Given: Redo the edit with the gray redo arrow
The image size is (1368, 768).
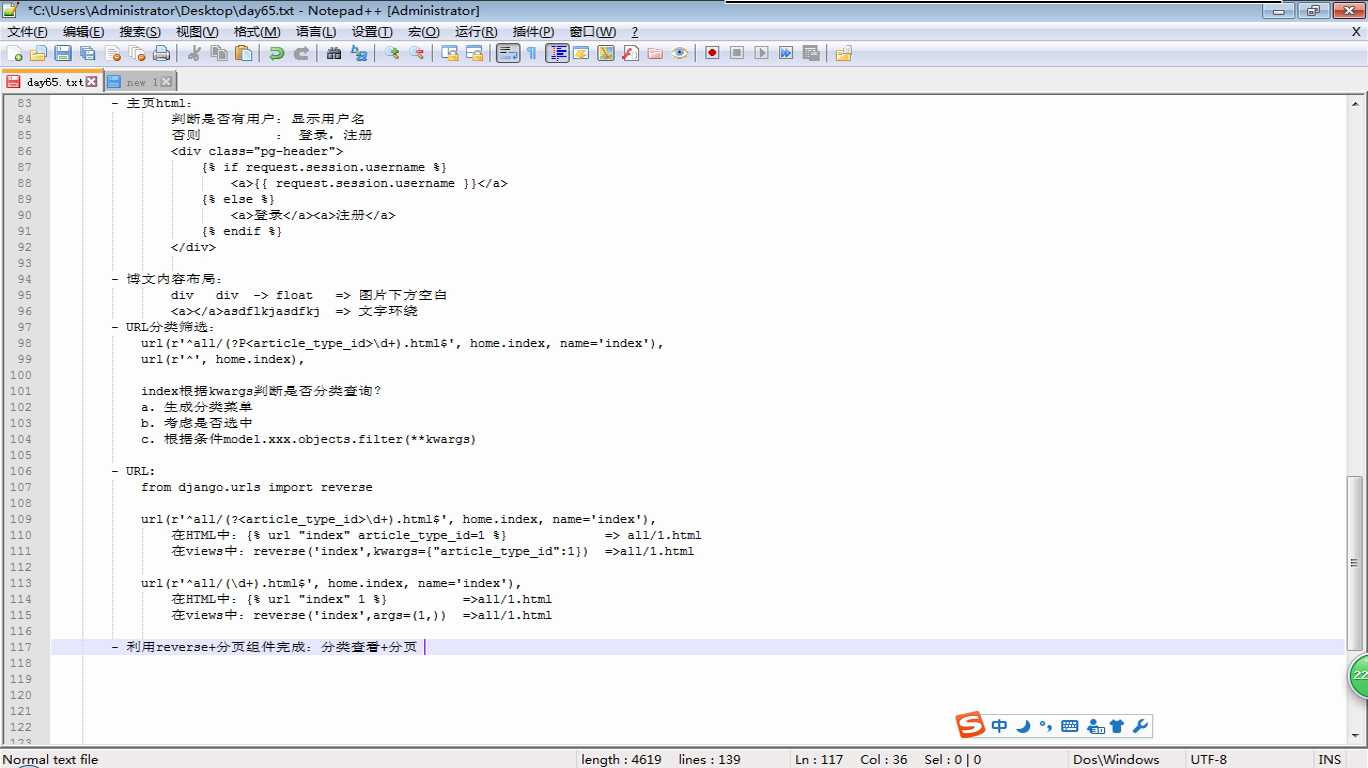Looking at the screenshot, I should click(301, 53).
